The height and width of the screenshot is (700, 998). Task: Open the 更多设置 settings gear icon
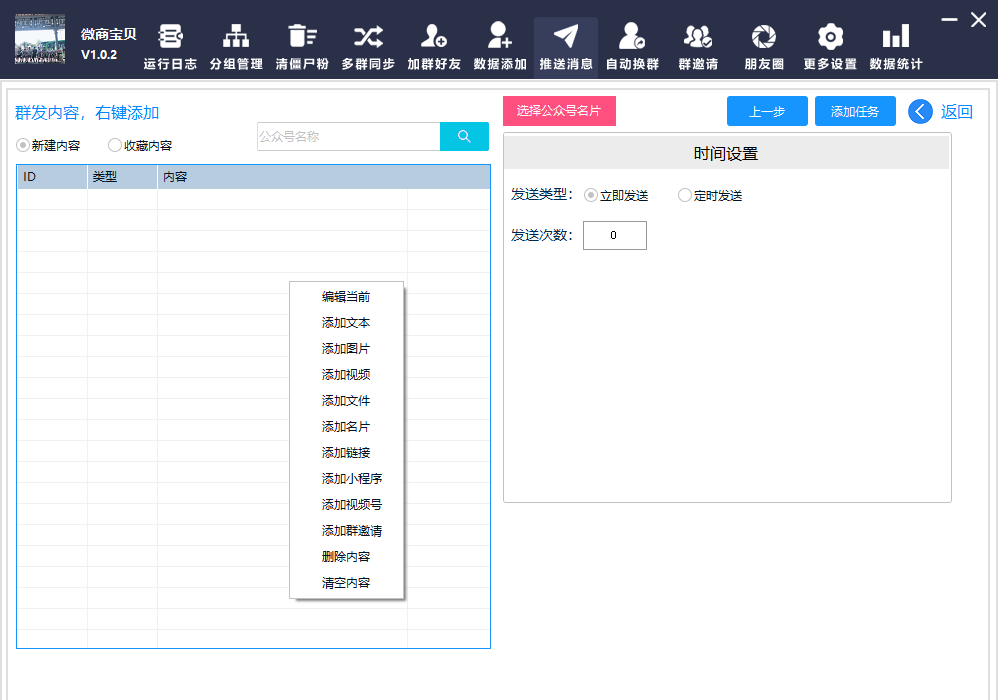tap(830, 38)
